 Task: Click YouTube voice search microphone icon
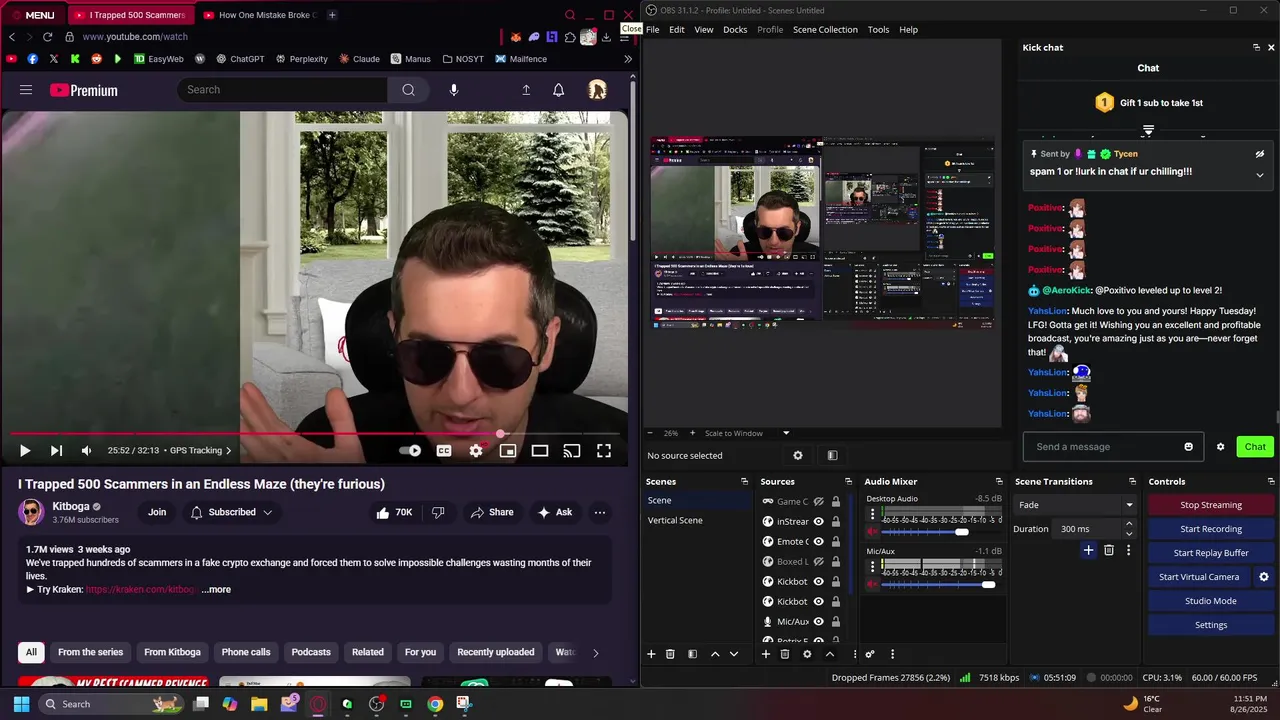click(x=454, y=90)
